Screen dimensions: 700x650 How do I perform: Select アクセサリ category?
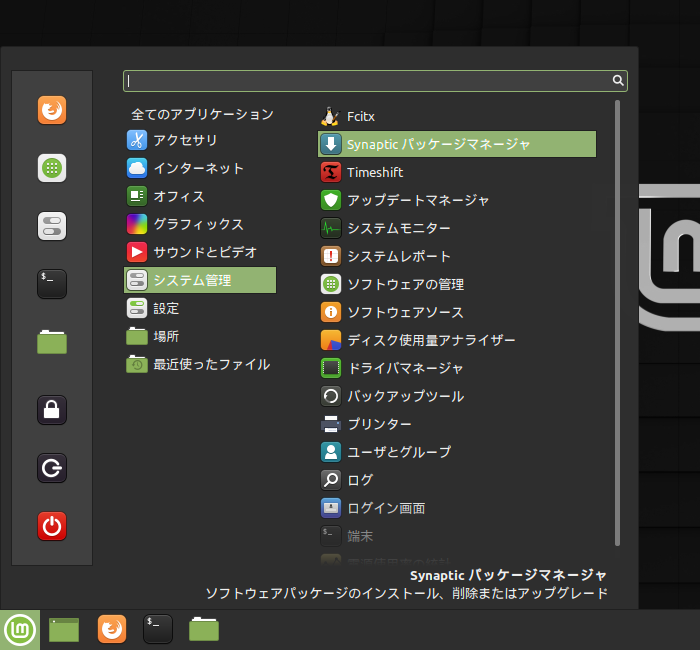(200, 140)
